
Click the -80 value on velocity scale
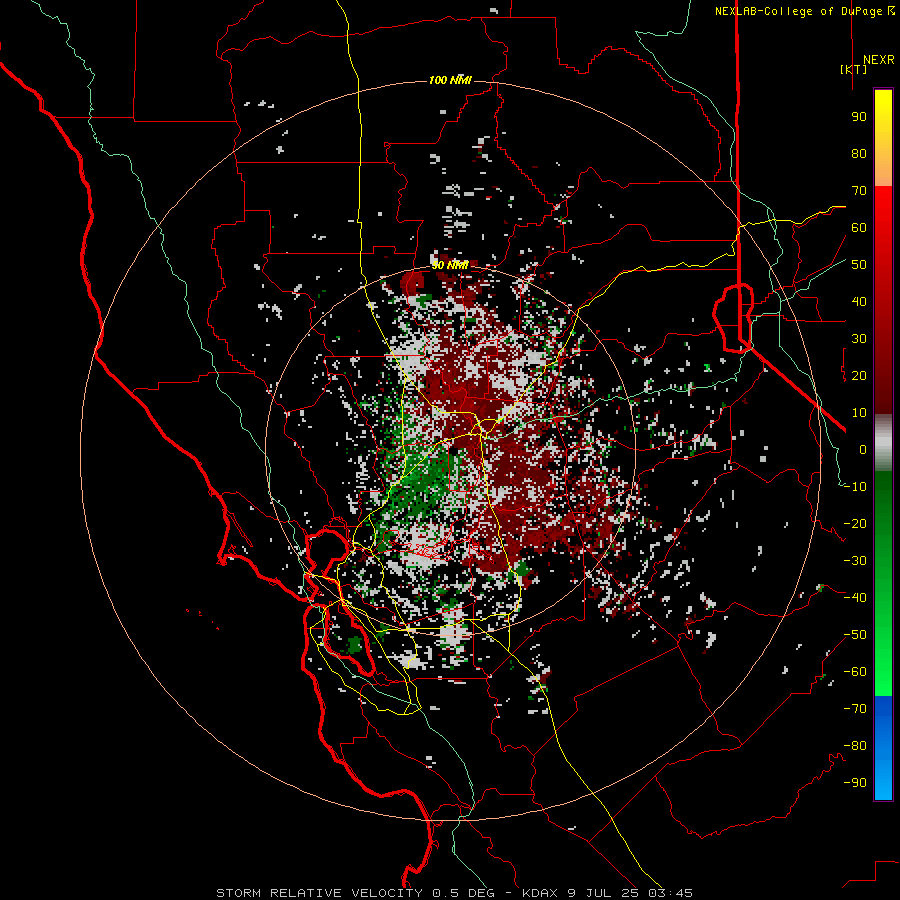coord(855,746)
